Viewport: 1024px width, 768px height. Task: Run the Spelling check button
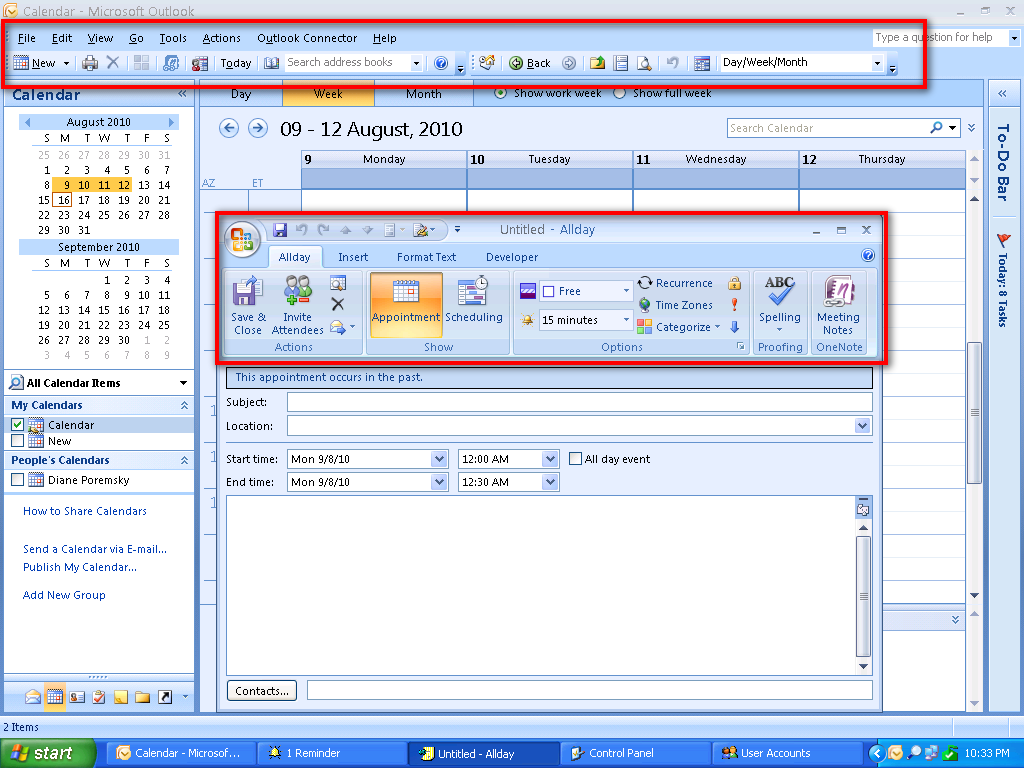pyautogui.click(x=780, y=303)
